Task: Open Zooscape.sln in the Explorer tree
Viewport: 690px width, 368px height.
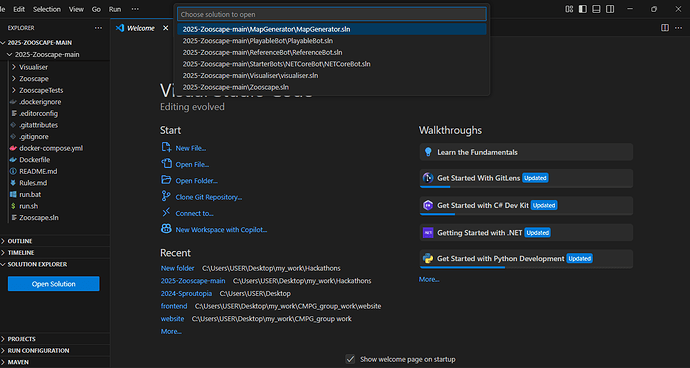Action: click(39, 217)
